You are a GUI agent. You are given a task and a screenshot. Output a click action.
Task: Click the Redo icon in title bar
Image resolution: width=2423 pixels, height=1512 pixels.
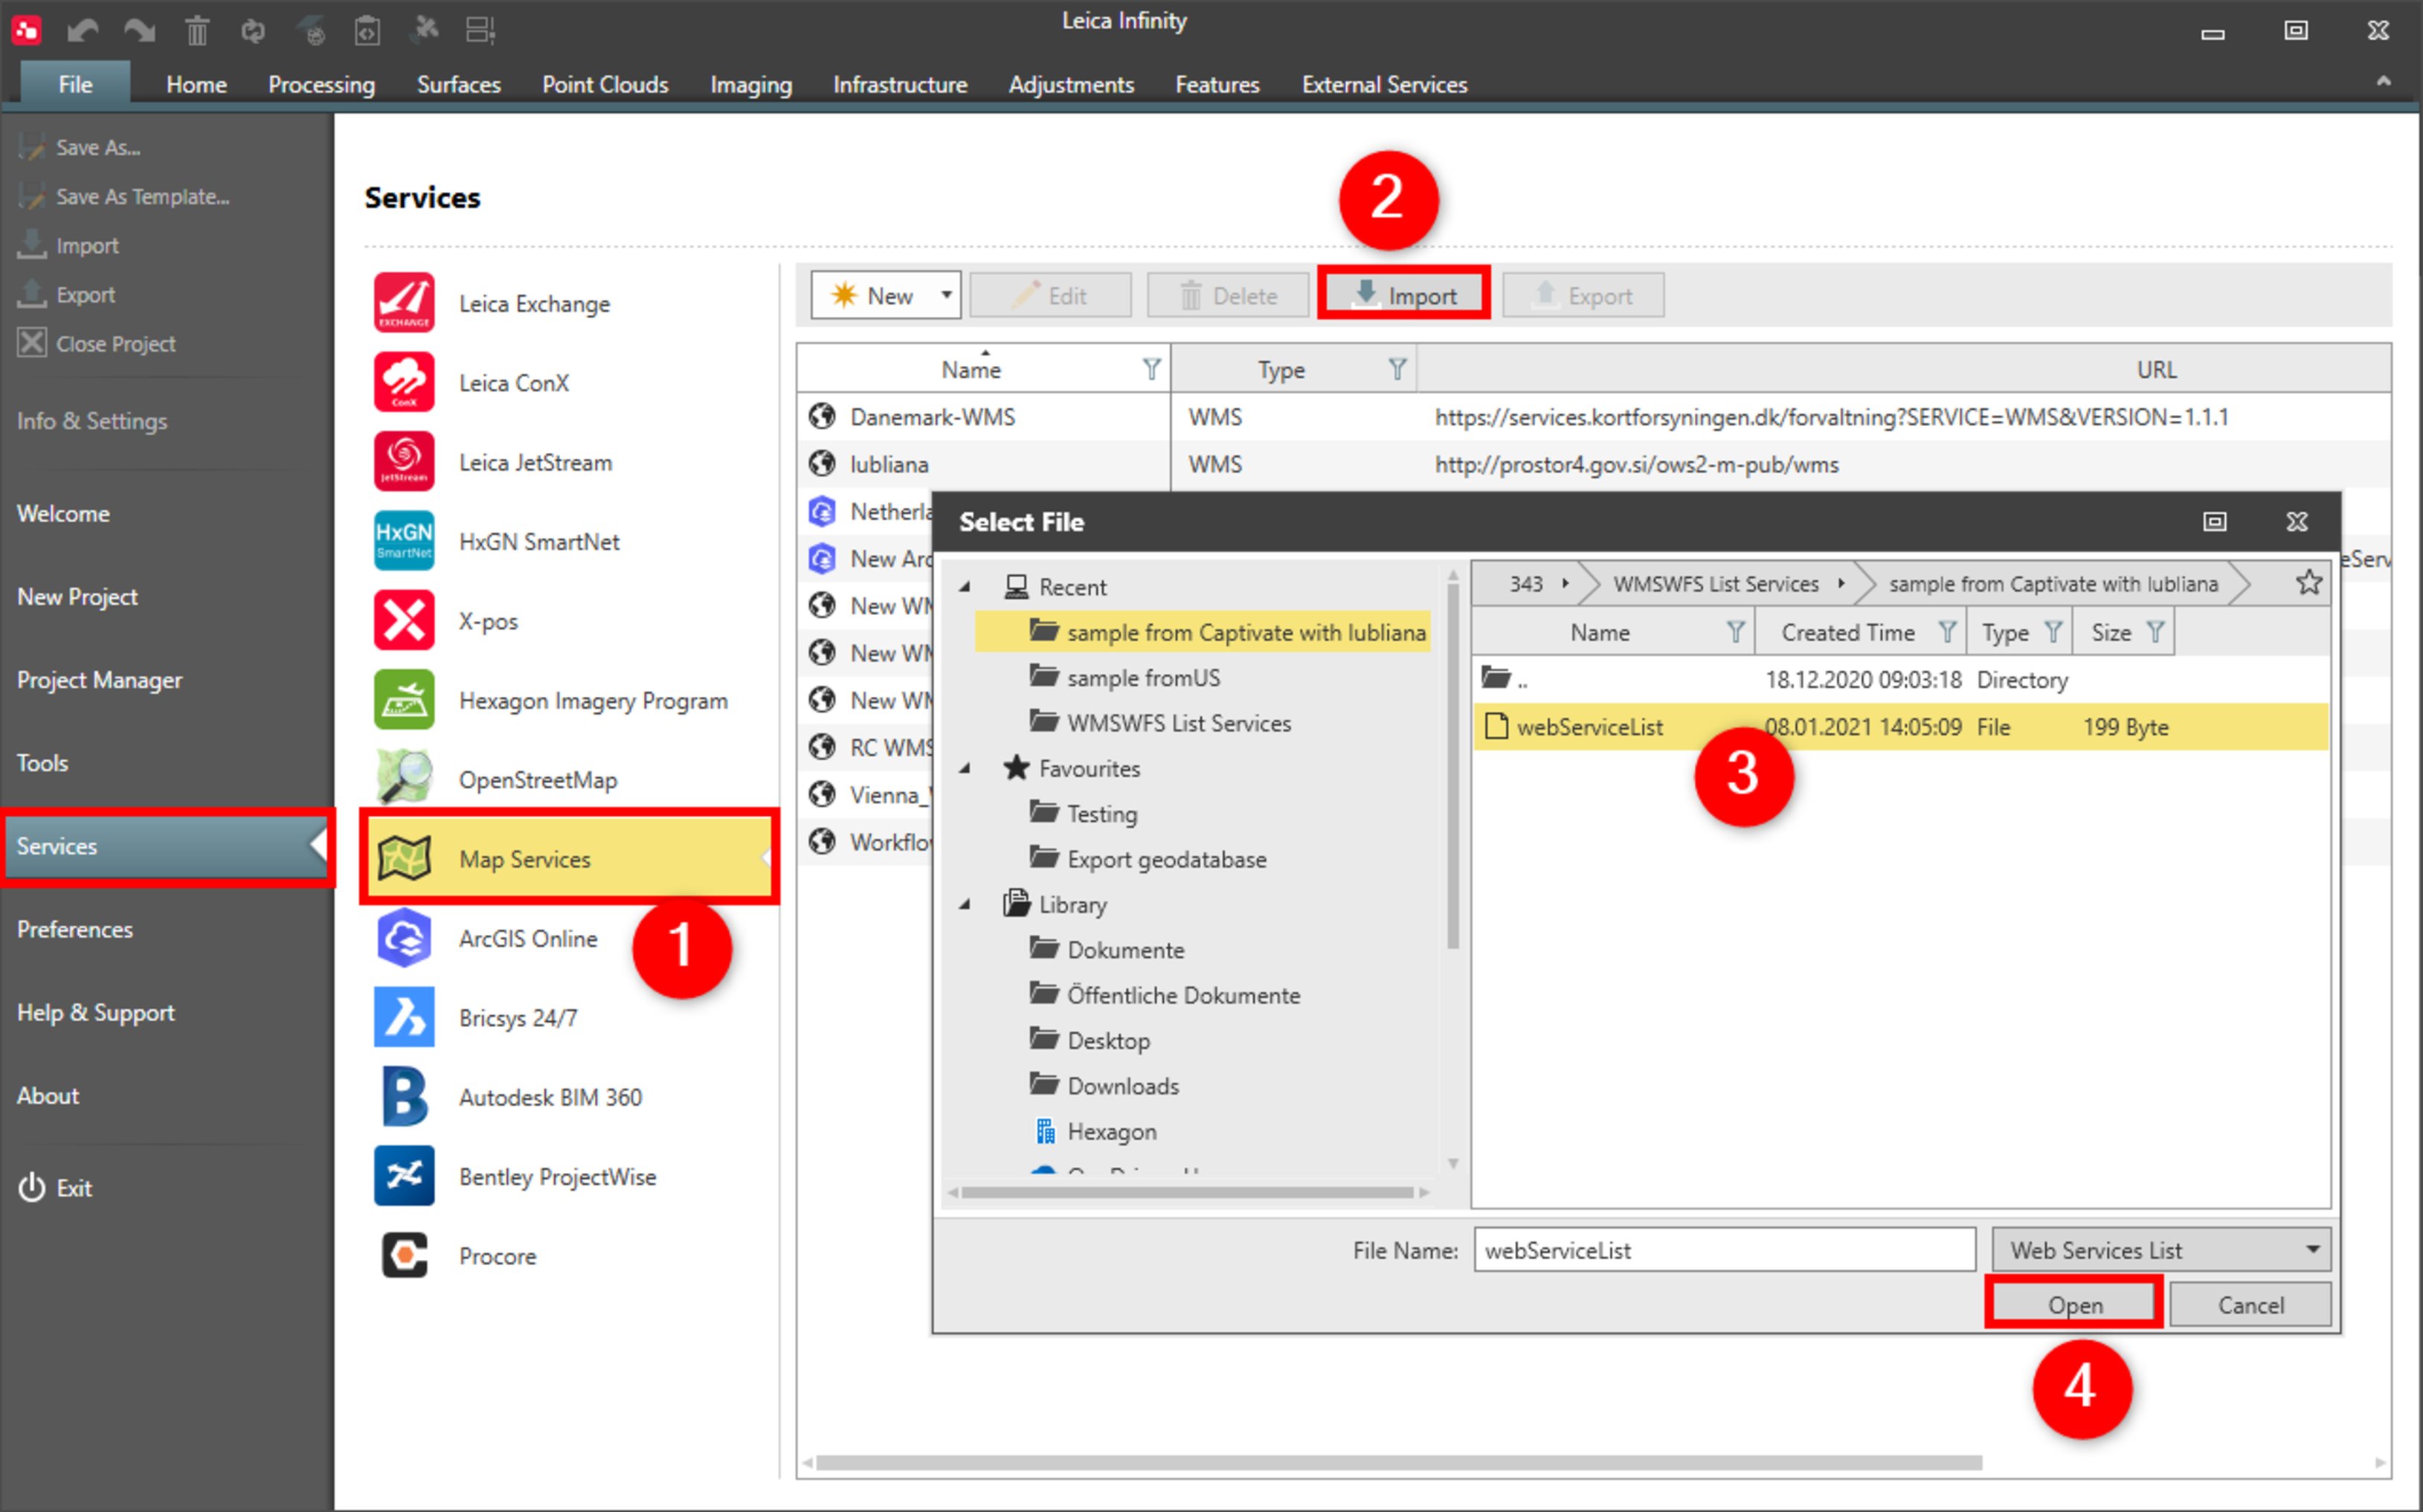point(139,30)
